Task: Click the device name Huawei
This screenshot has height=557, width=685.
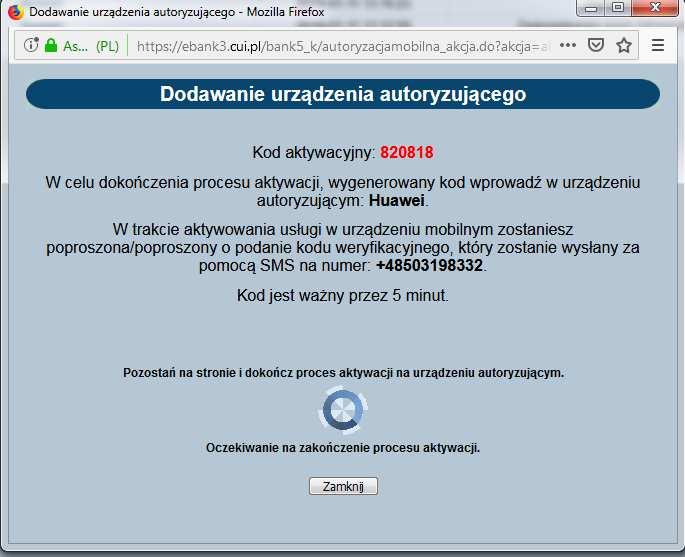Action: tap(397, 201)
